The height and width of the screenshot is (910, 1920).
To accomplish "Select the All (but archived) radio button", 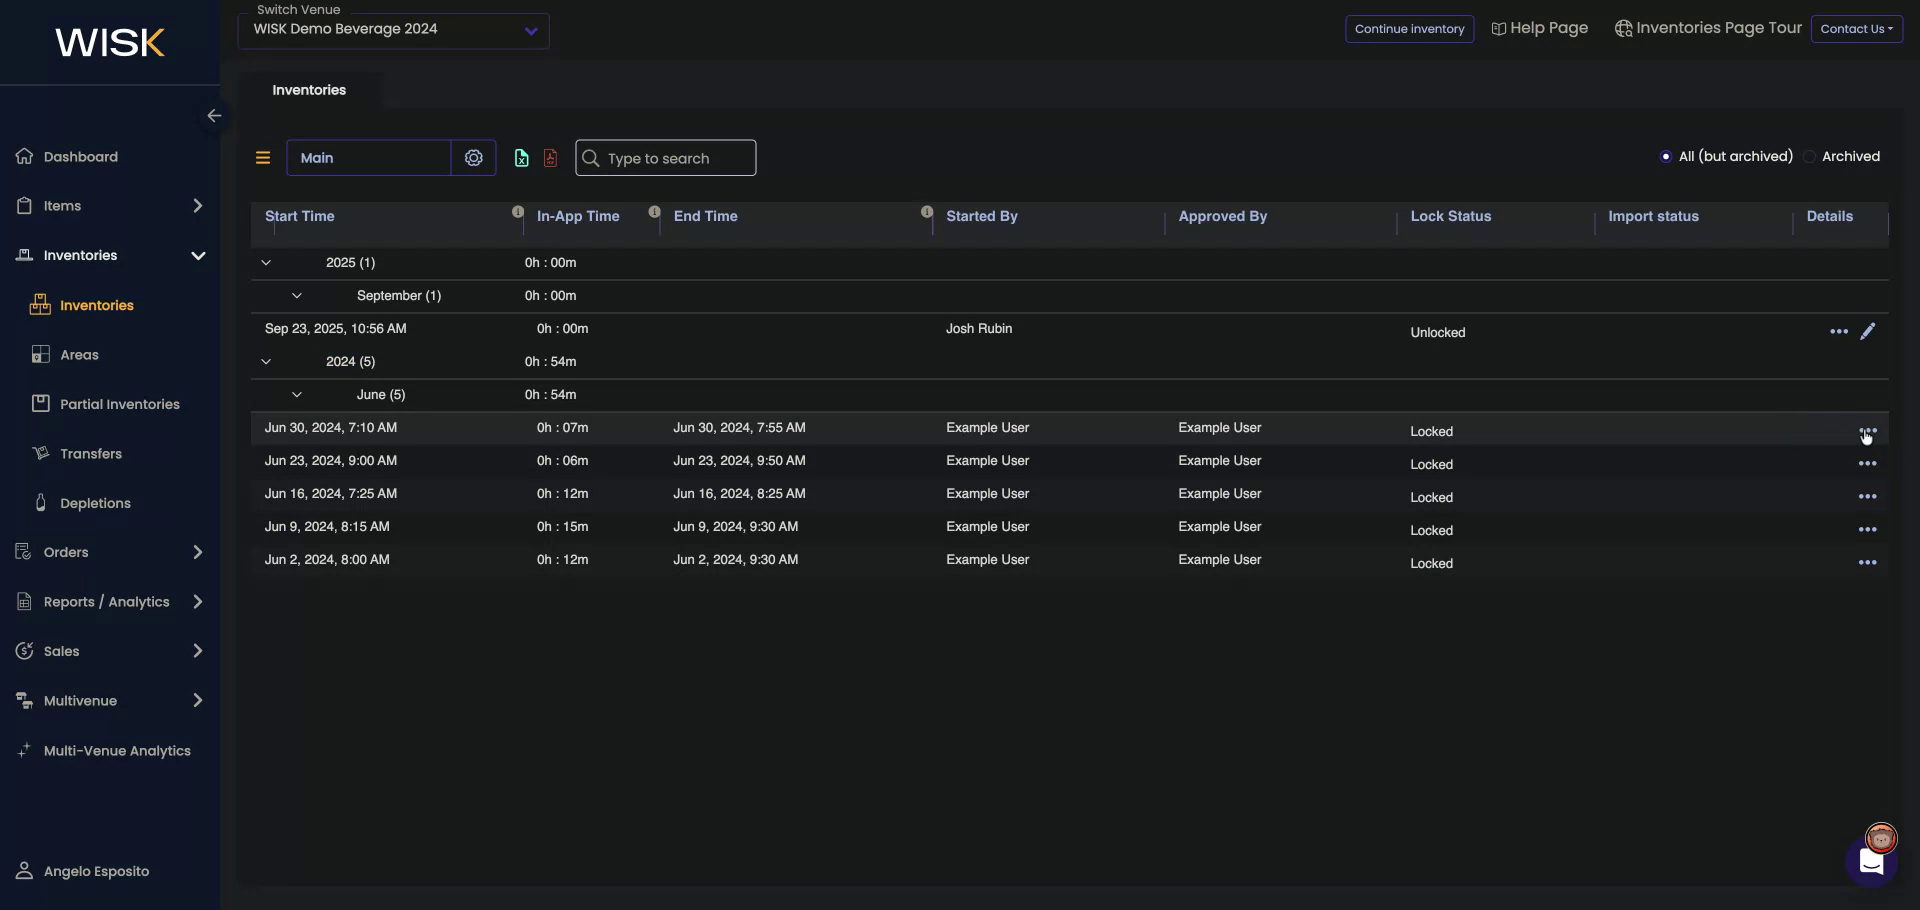I will click(x=1665, y=156).
